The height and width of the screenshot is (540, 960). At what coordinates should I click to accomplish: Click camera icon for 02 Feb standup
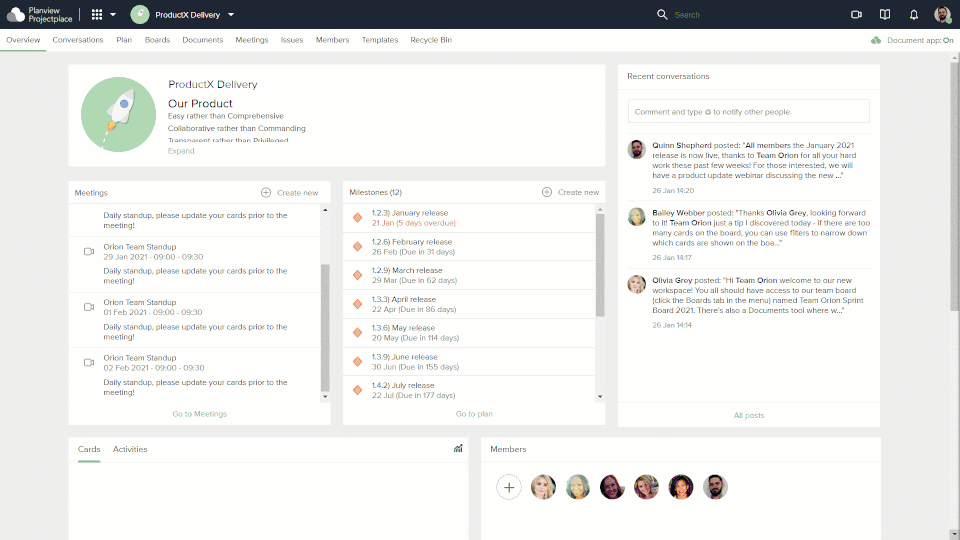[x=89, y=362]
